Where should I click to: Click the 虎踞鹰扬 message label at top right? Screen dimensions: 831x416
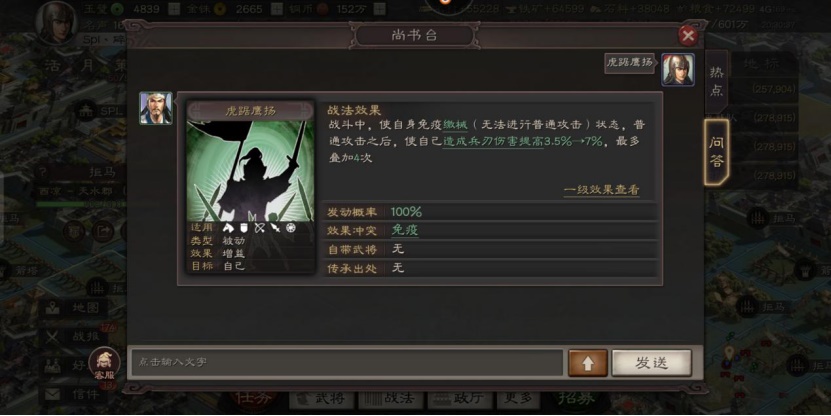tap(630, 63)
